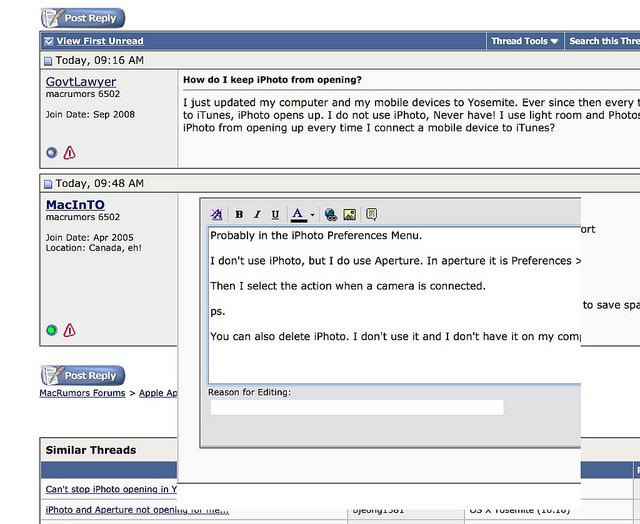Click GovtLawyer's offline status icon

pyautogui.click(x=52, y=153)
